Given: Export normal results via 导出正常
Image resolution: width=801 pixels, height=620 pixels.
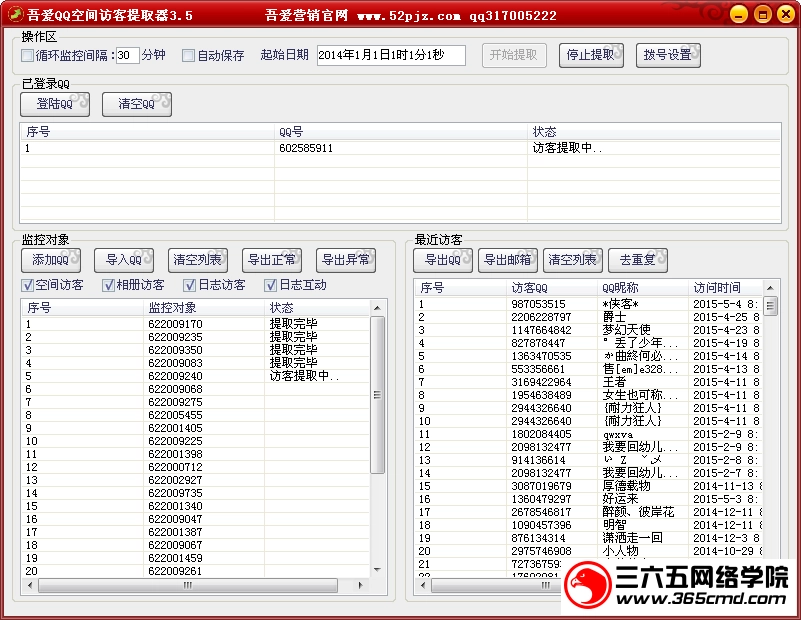Looking at the screenshot, I should 272,260.
